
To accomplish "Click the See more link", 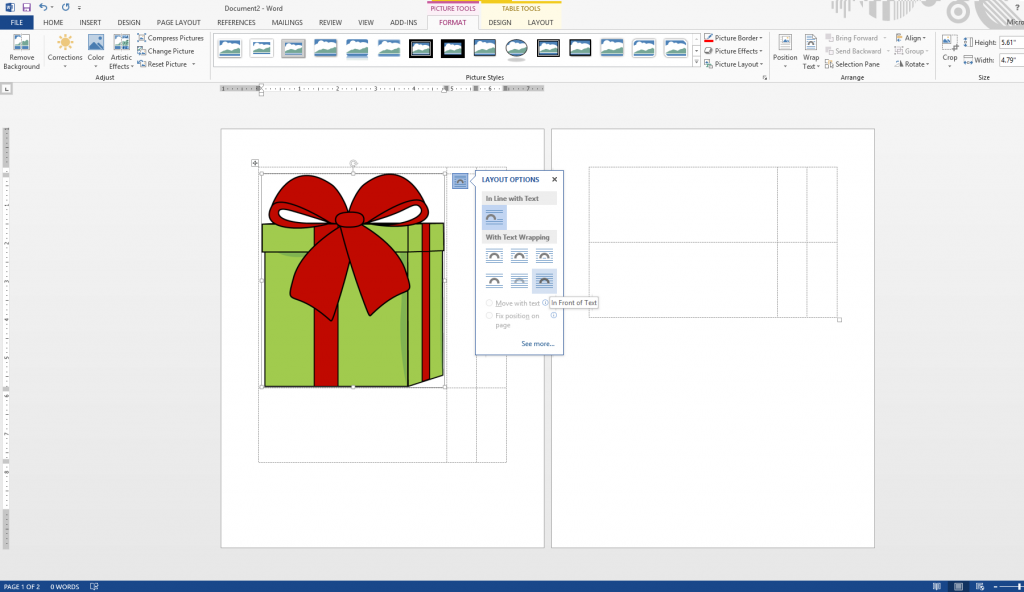I will [537, 344].
